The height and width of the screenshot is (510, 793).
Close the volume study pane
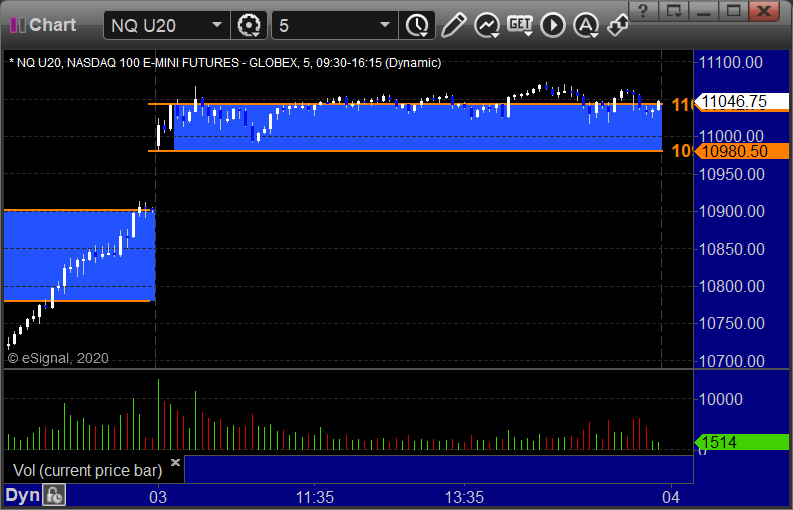(x=175, y=462)
